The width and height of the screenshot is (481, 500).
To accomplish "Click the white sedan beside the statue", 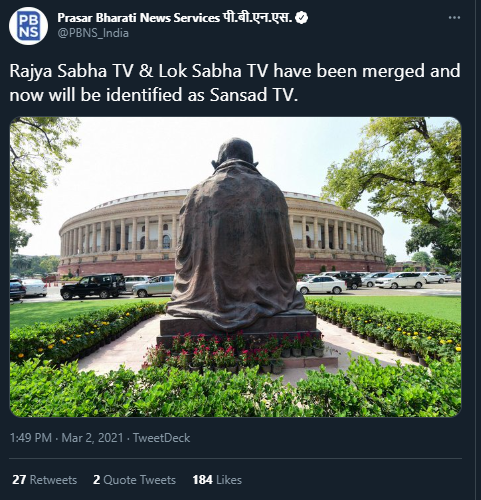I will pos(321,285).
